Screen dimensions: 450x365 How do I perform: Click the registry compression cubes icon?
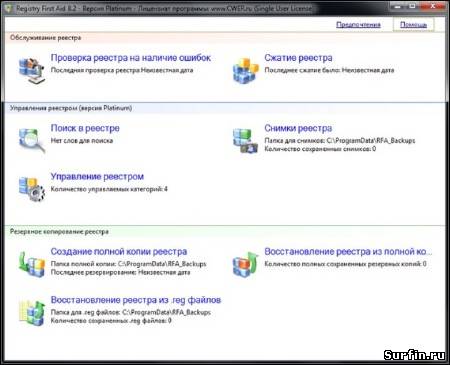click(x=246, y=70)
